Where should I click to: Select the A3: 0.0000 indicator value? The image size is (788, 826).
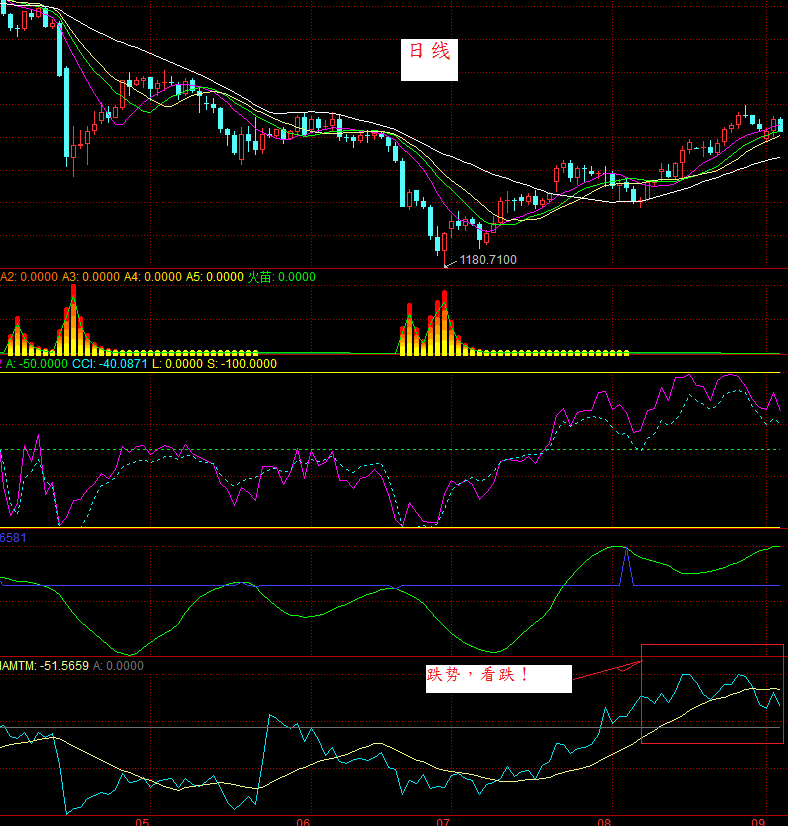(x=91, y=277)
